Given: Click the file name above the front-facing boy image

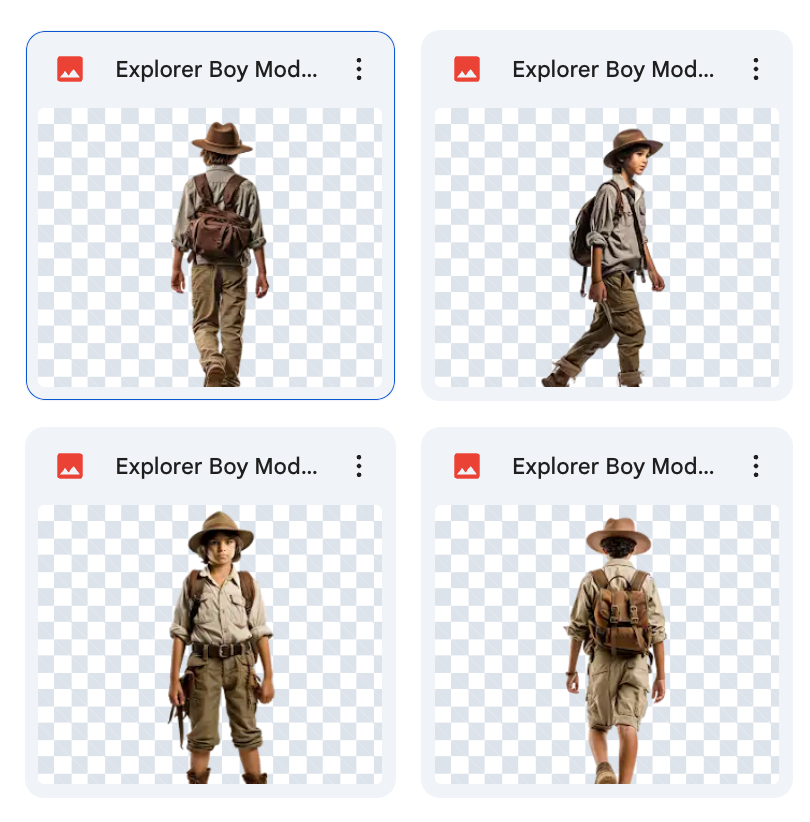Looking at the screenshot, I should pyautogui.click(x=216, y=466).
